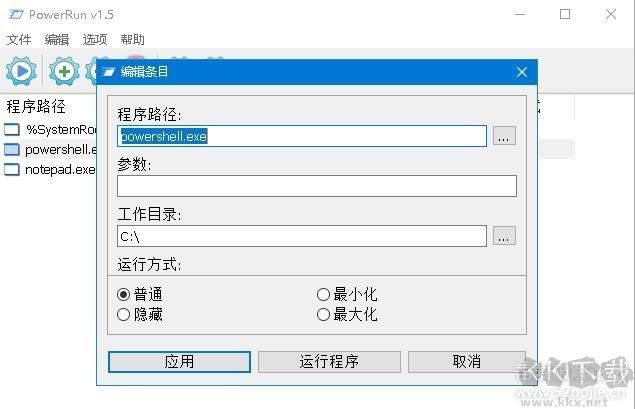This screenshot has width=635, height=409.
Task: Click the 应用 button
Action: pos(179,361)
